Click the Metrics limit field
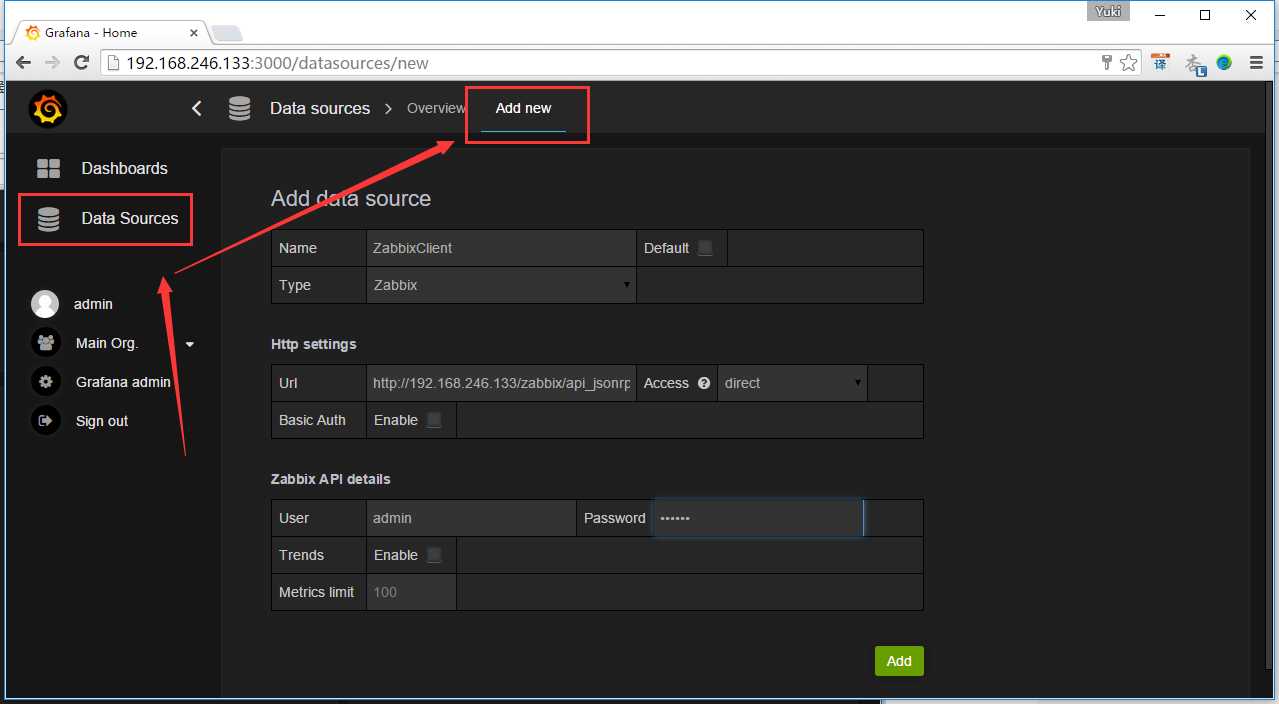 (x=411, y=592)
